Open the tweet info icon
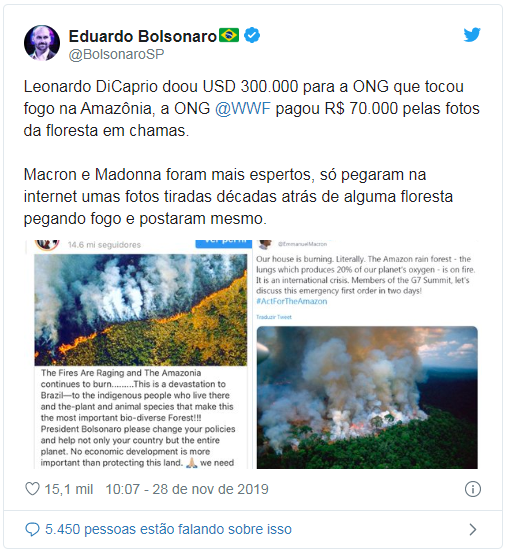The height and width of the screenshot is (552, 506). pos(473,489)
